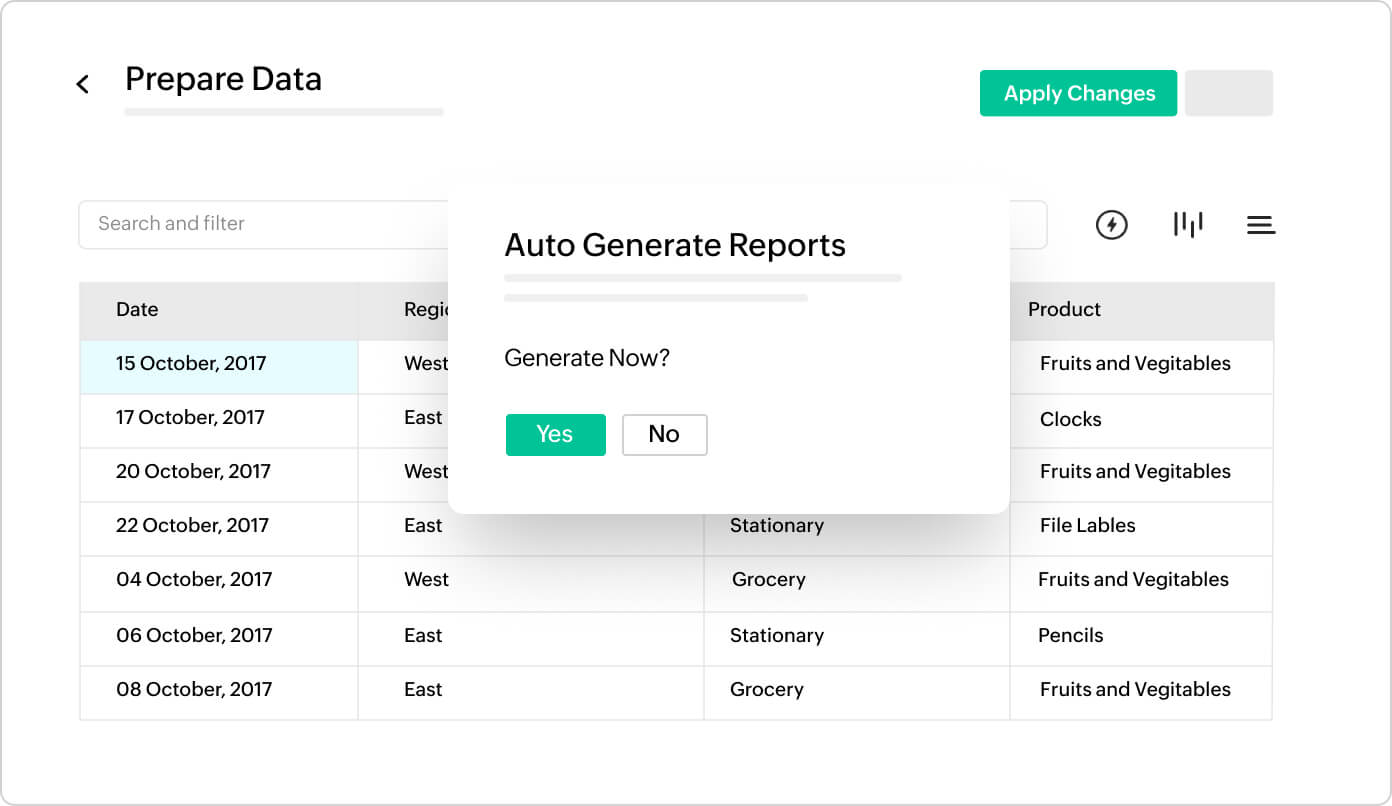Select Grocery cell in 08 October row
Viewport: 1392px width, 806px height.
(766, 690)
